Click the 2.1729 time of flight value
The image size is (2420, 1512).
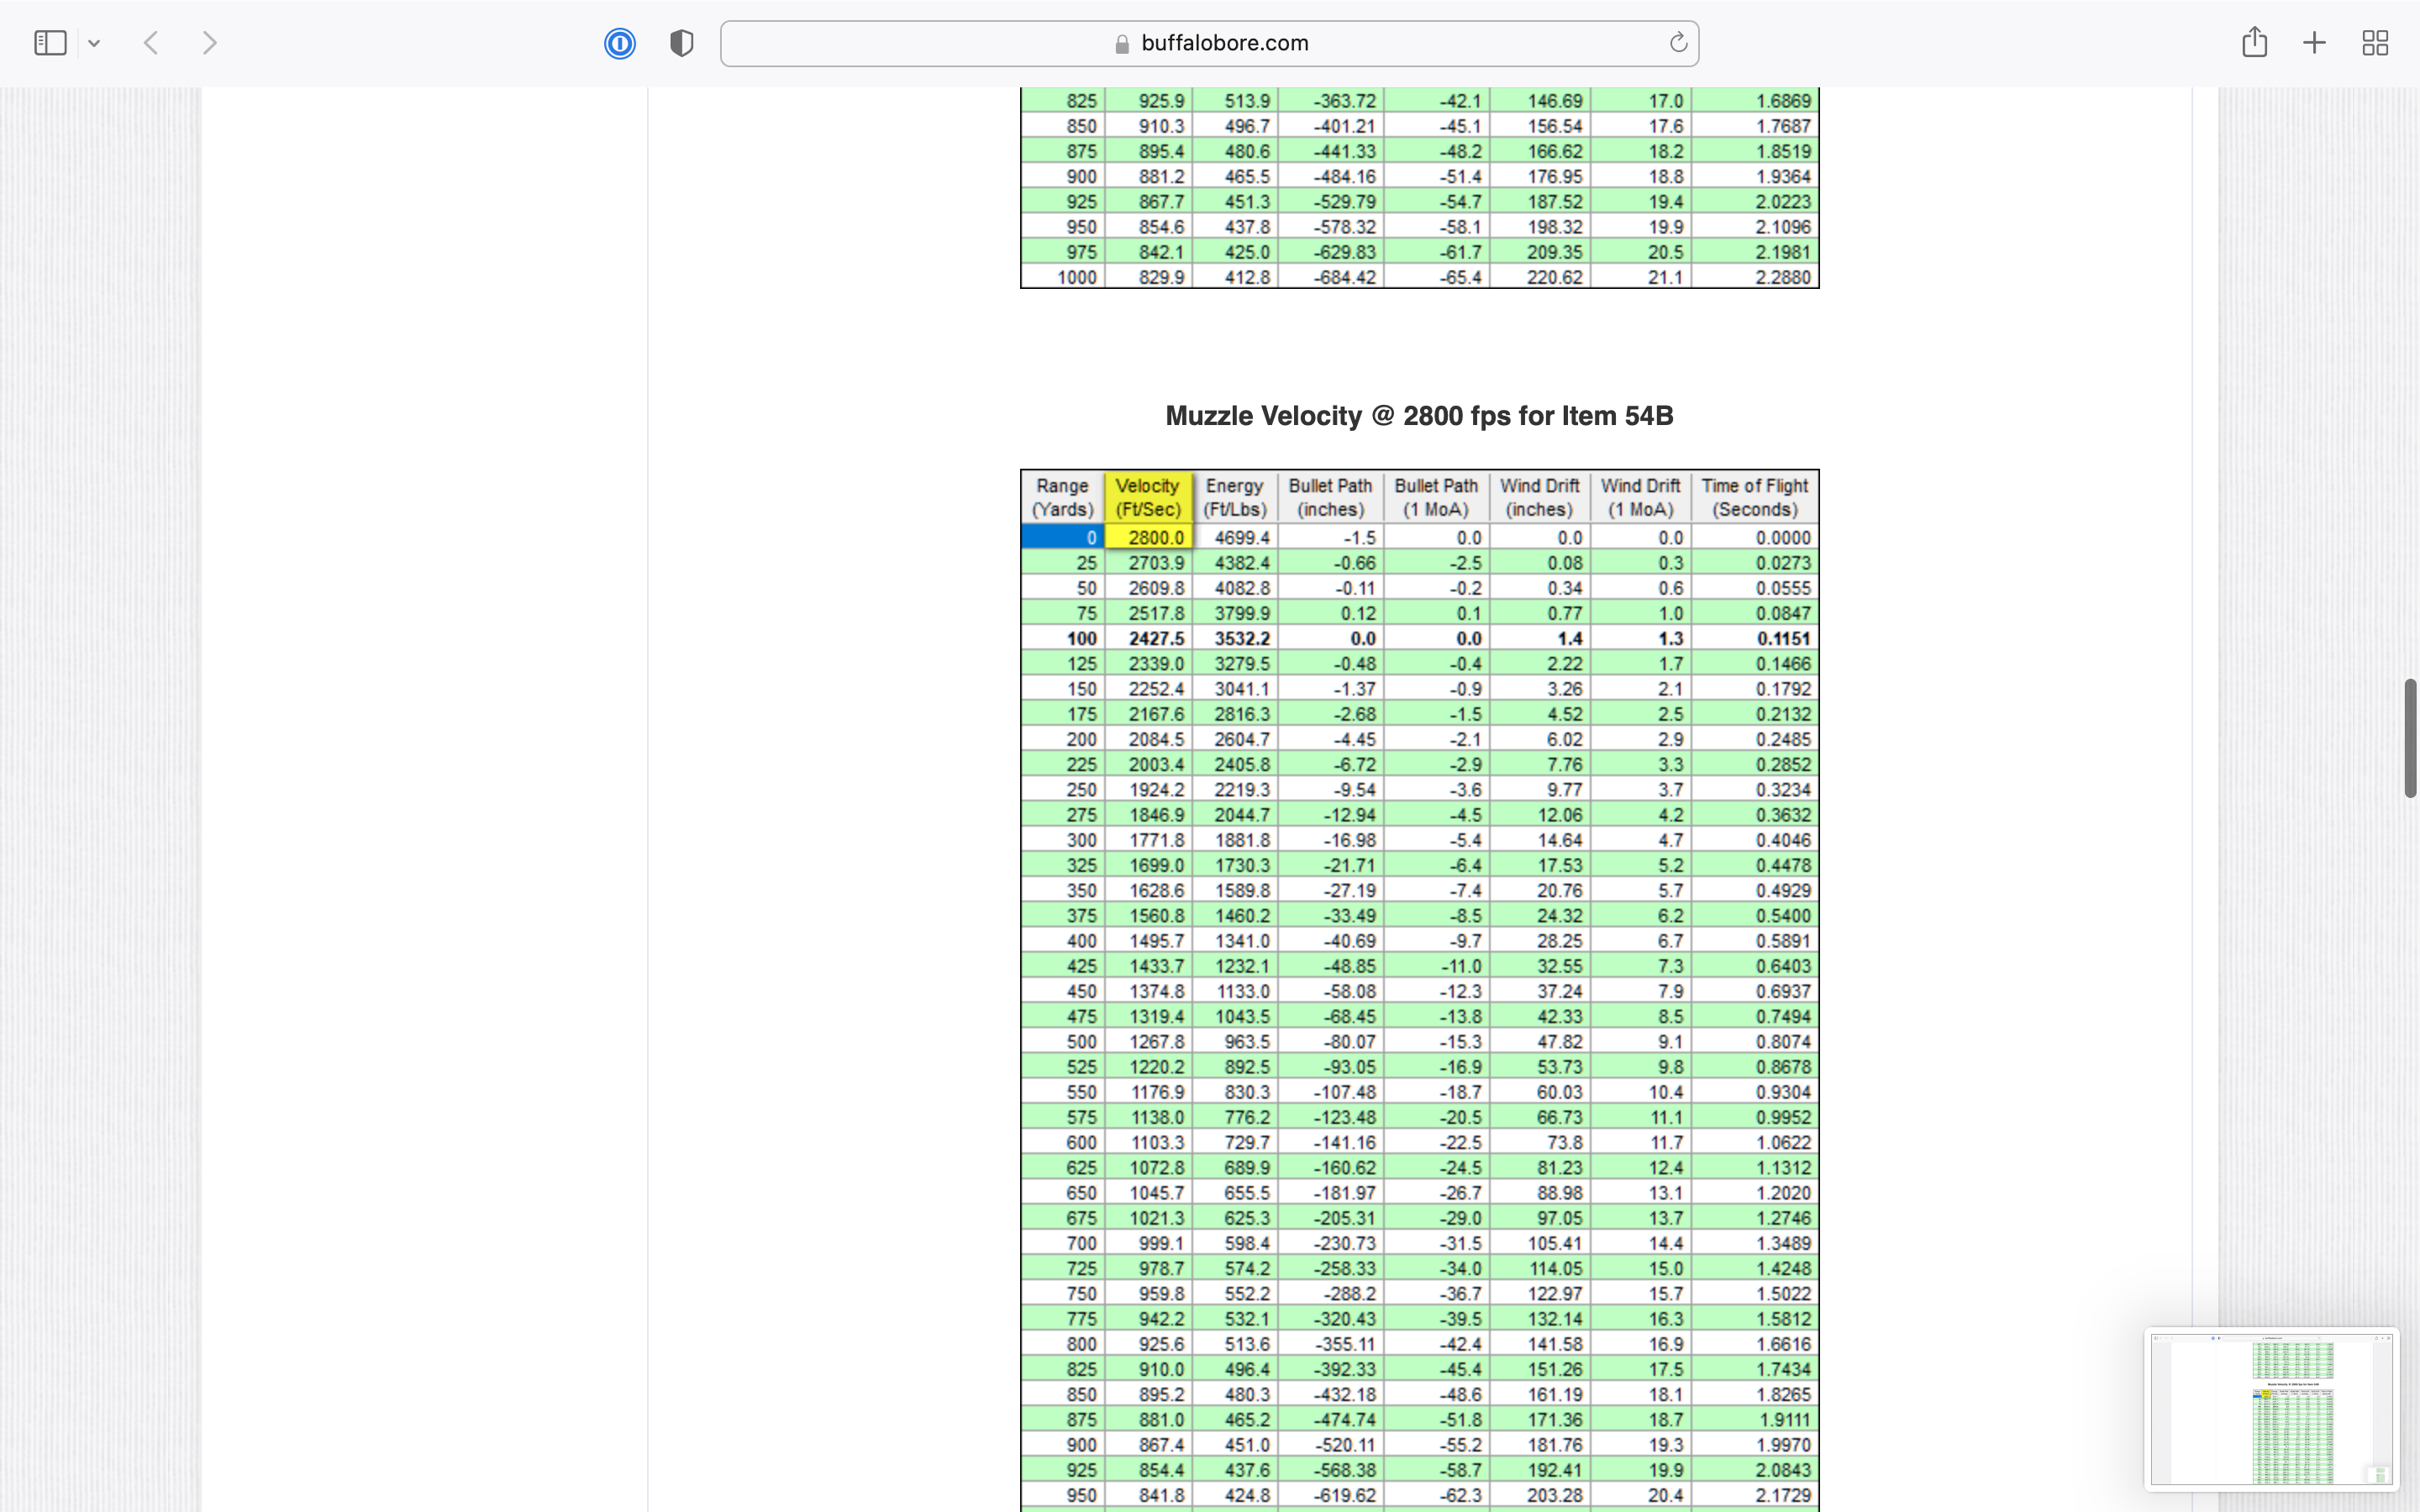(1755, 1495)
